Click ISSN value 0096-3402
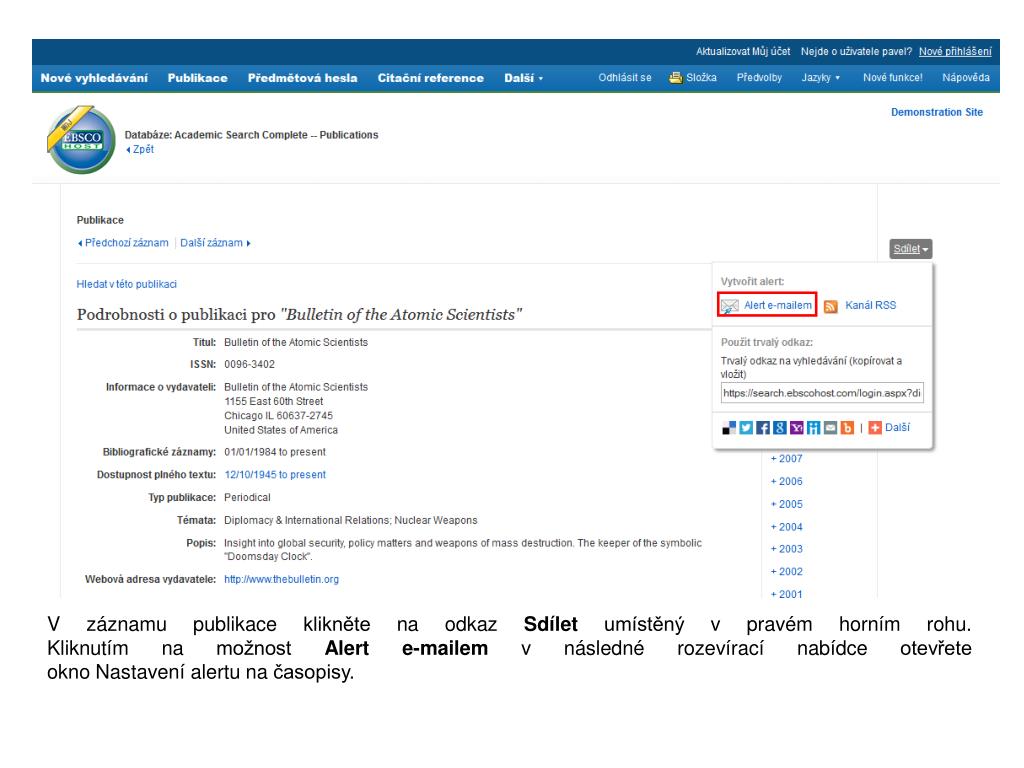 (249, 364)
